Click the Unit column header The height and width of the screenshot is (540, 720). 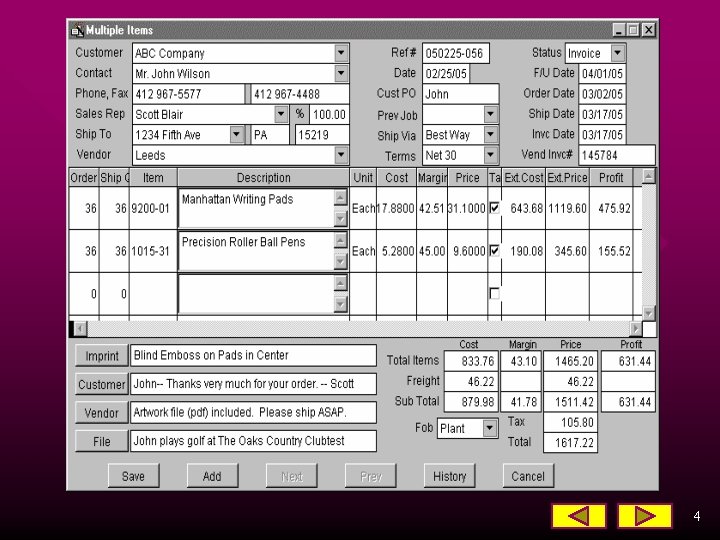click(x=363, y=178)
